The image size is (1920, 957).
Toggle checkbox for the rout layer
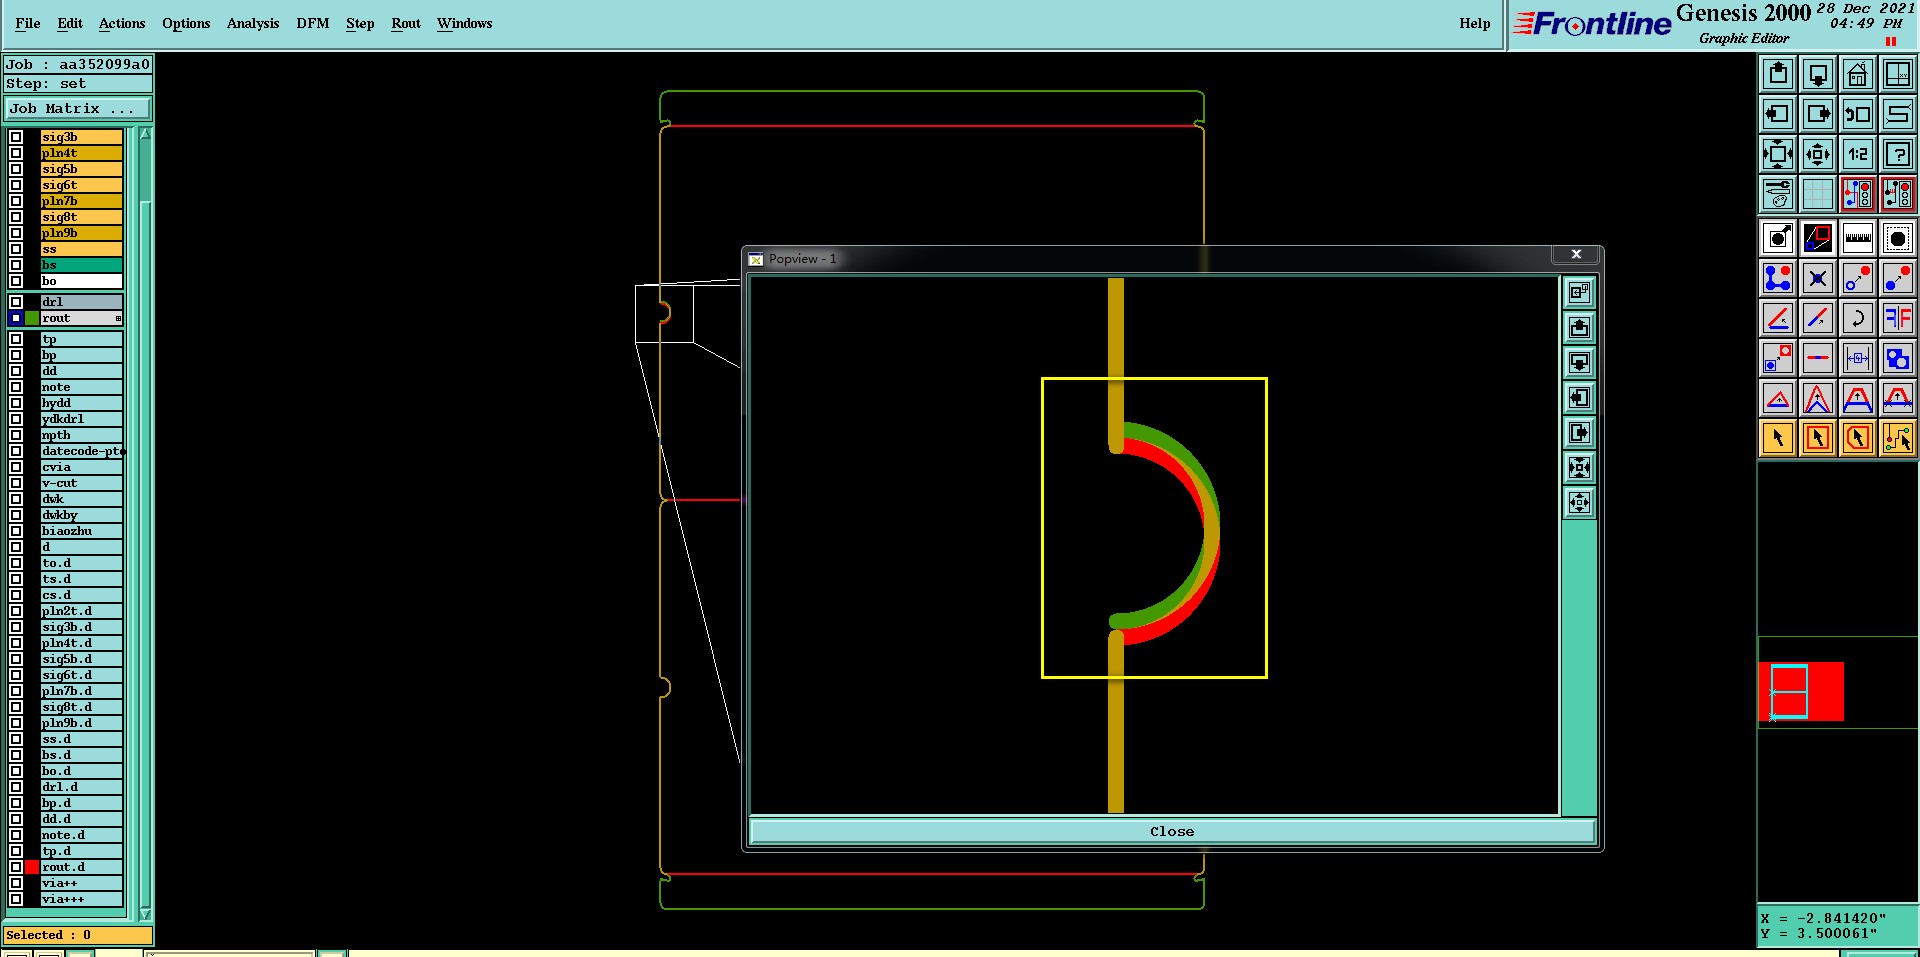[x=16, y=318]
